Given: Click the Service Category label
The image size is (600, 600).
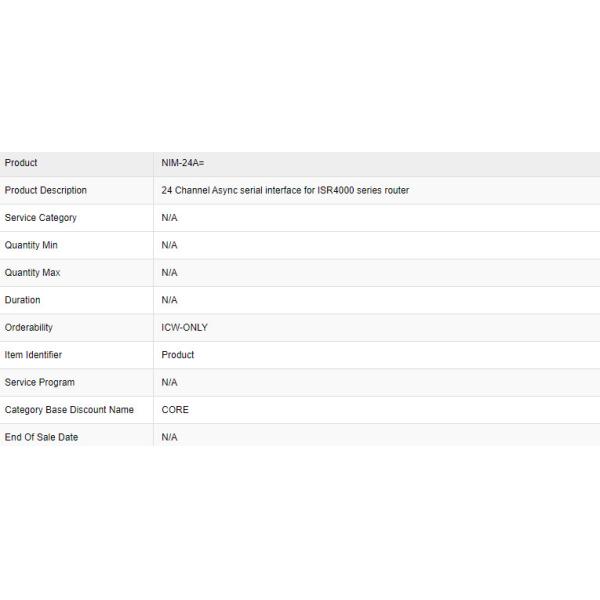Looking at the screenshot, I should click(41, 218).
